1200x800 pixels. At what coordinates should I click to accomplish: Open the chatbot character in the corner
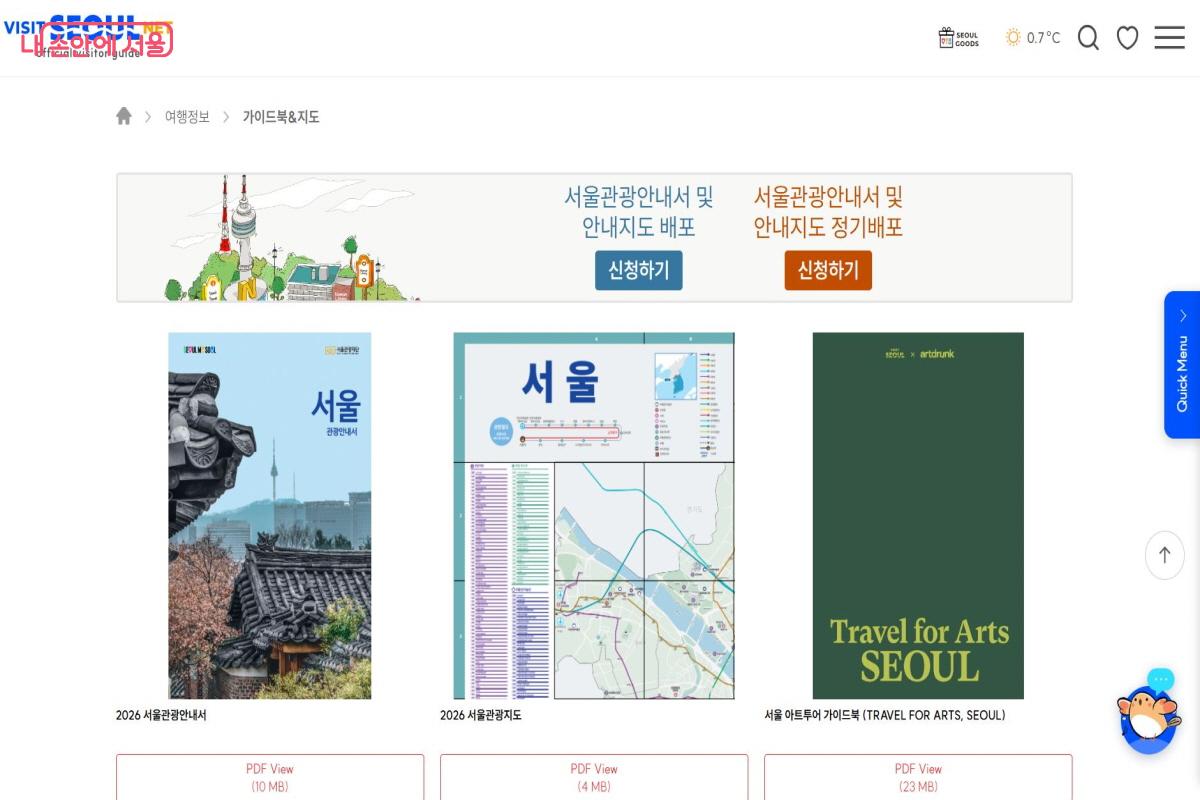pos(1148,718)
